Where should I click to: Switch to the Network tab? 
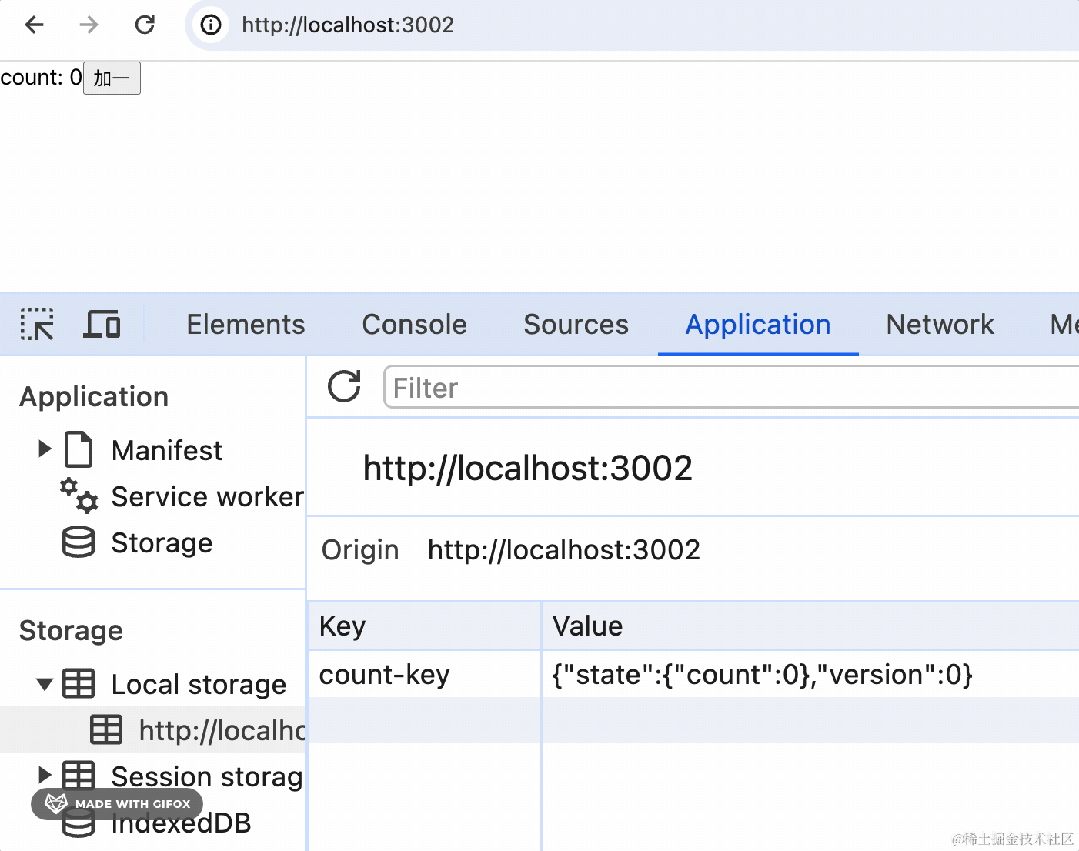939,324
